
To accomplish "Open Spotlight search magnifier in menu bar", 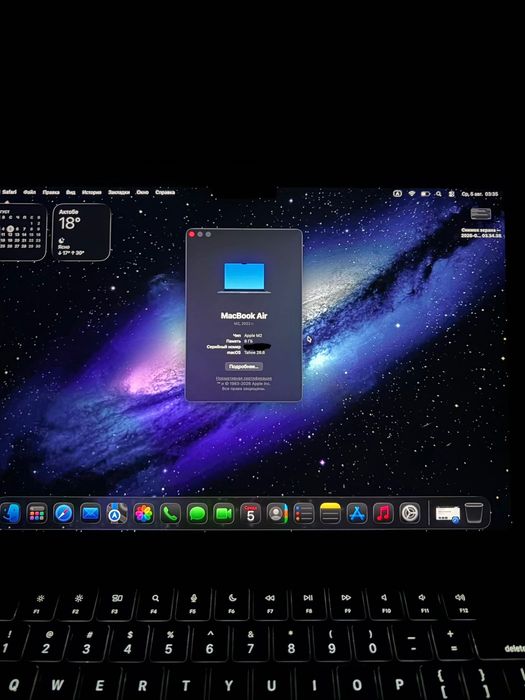I will (438, 194).
